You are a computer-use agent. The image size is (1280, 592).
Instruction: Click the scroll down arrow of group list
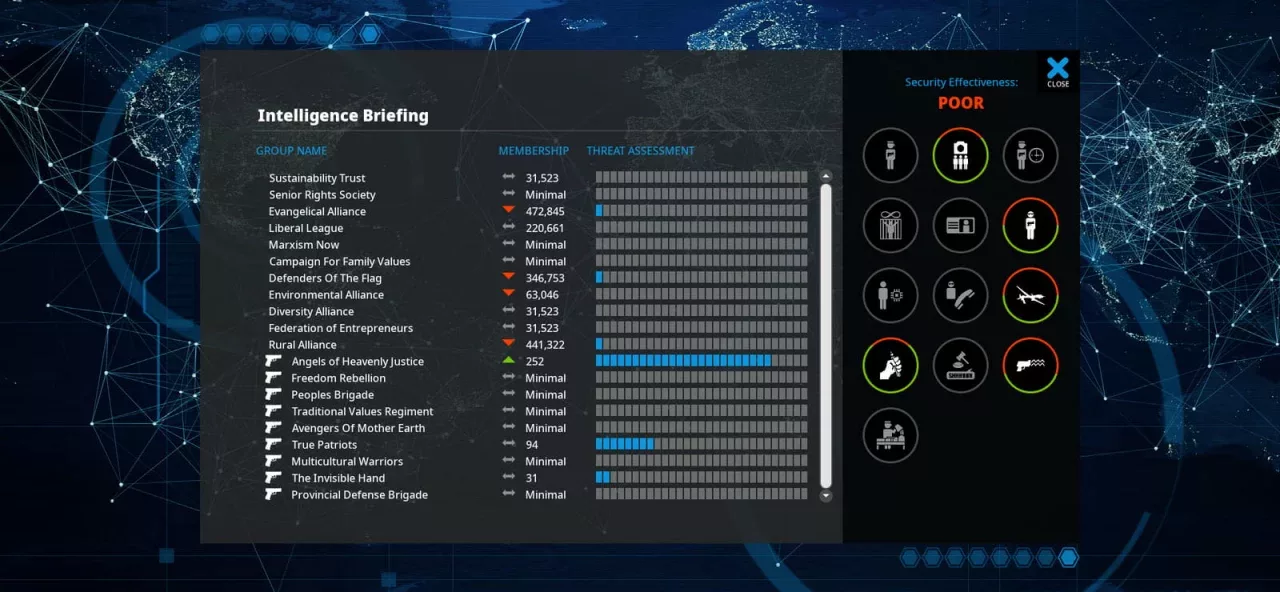point(826,495)
